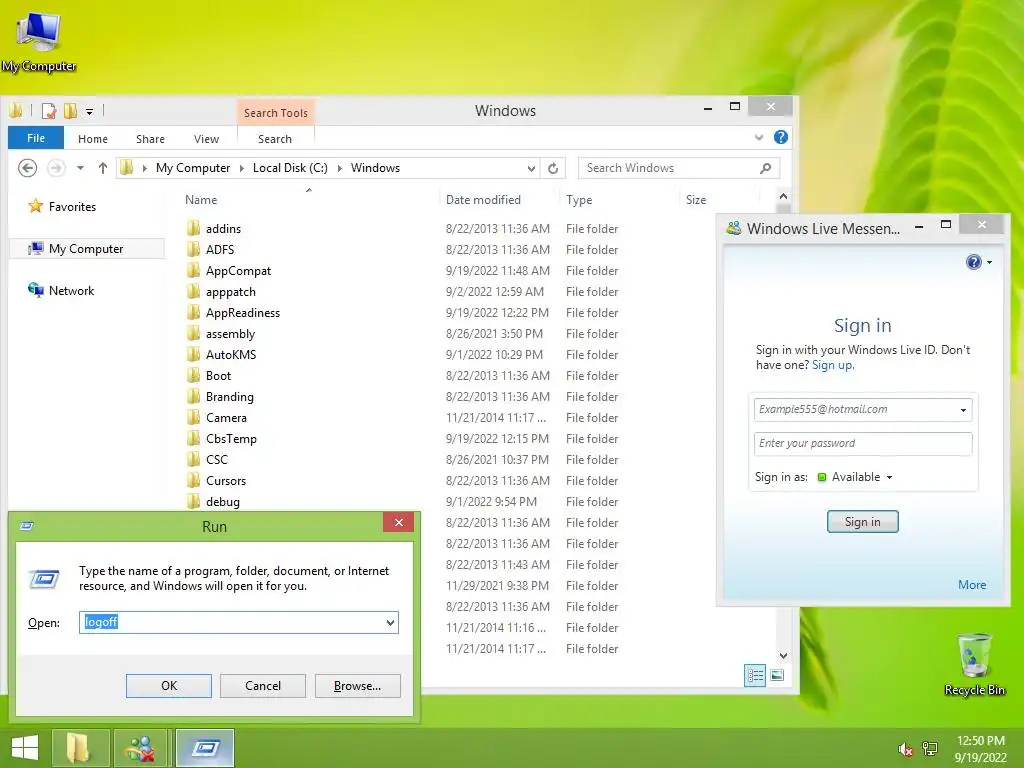
Task: Open the File ribbon tab
Action: pyautogui.click(x=36, y=138)
